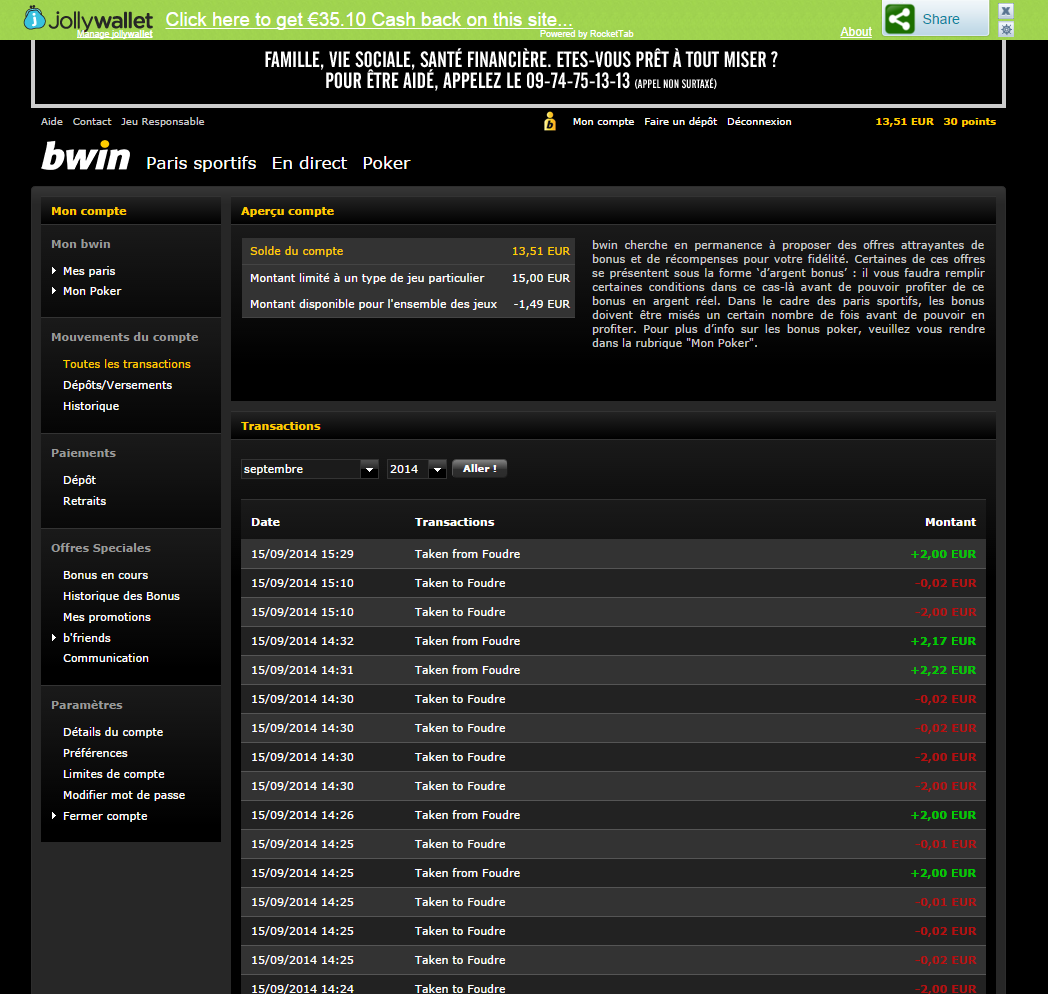The image size is (1048, 994).
Task: Click the +2,22 EUR amount
Action: [x=943, y=670]
